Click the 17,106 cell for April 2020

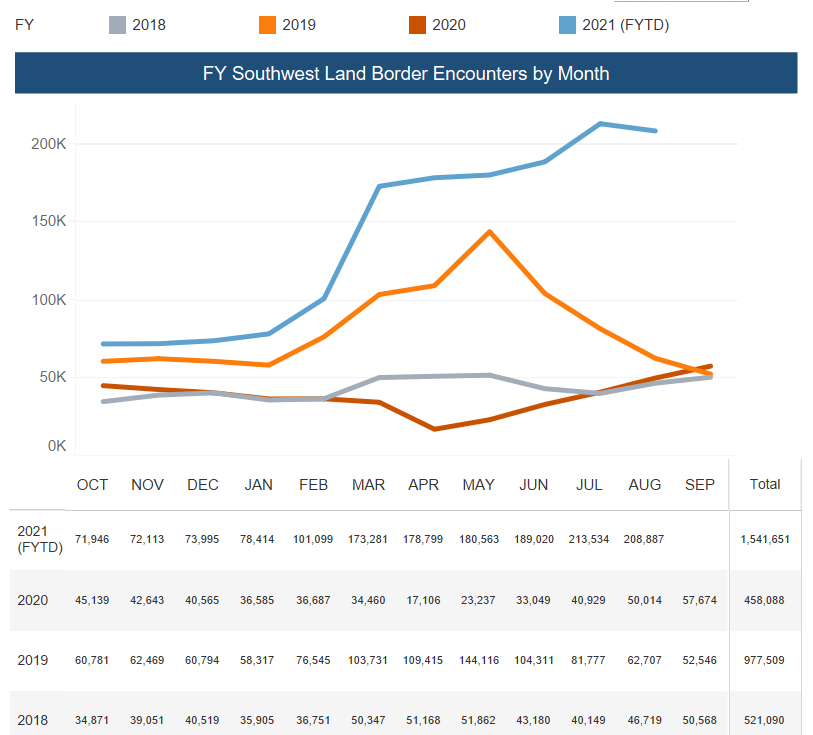[423, 601]
